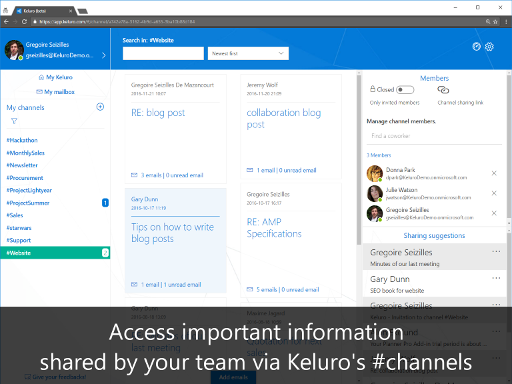This screenshot has width=512, height=384.
Task: Click the channel sharing link icon
Action: click(443, 90)
